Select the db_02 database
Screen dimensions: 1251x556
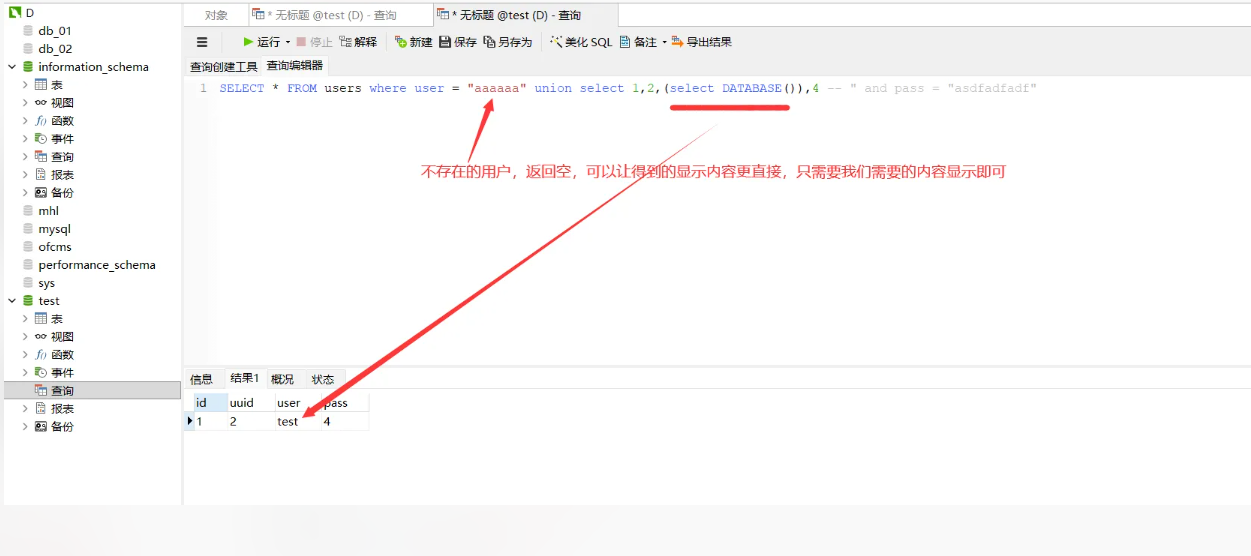click(x=47, y=49)
